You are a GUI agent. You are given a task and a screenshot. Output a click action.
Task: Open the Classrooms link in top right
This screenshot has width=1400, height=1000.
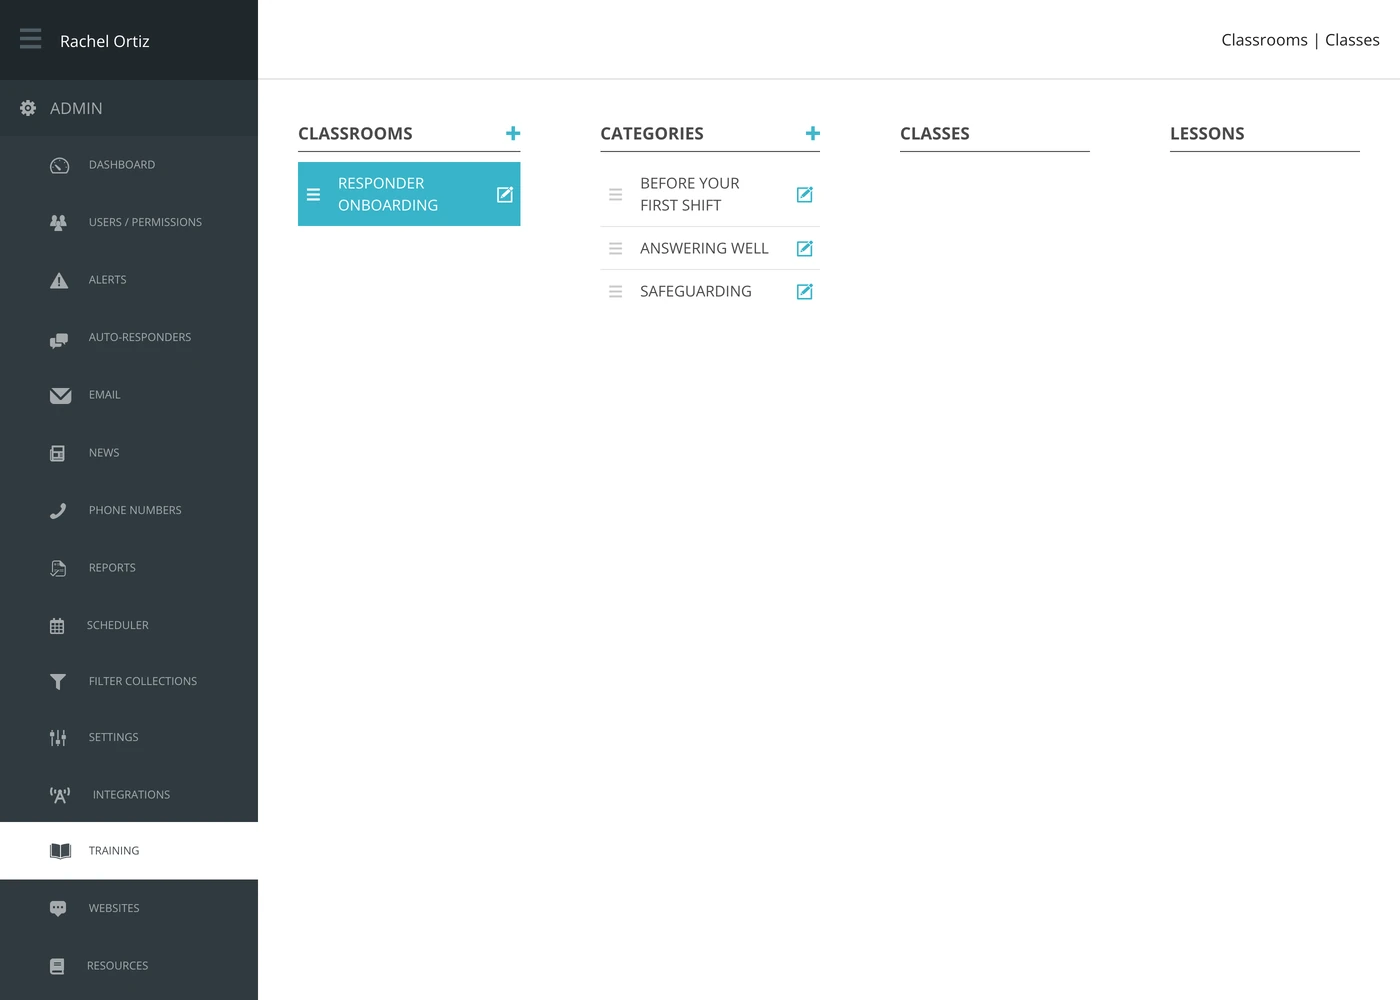tap(1264, 40)
